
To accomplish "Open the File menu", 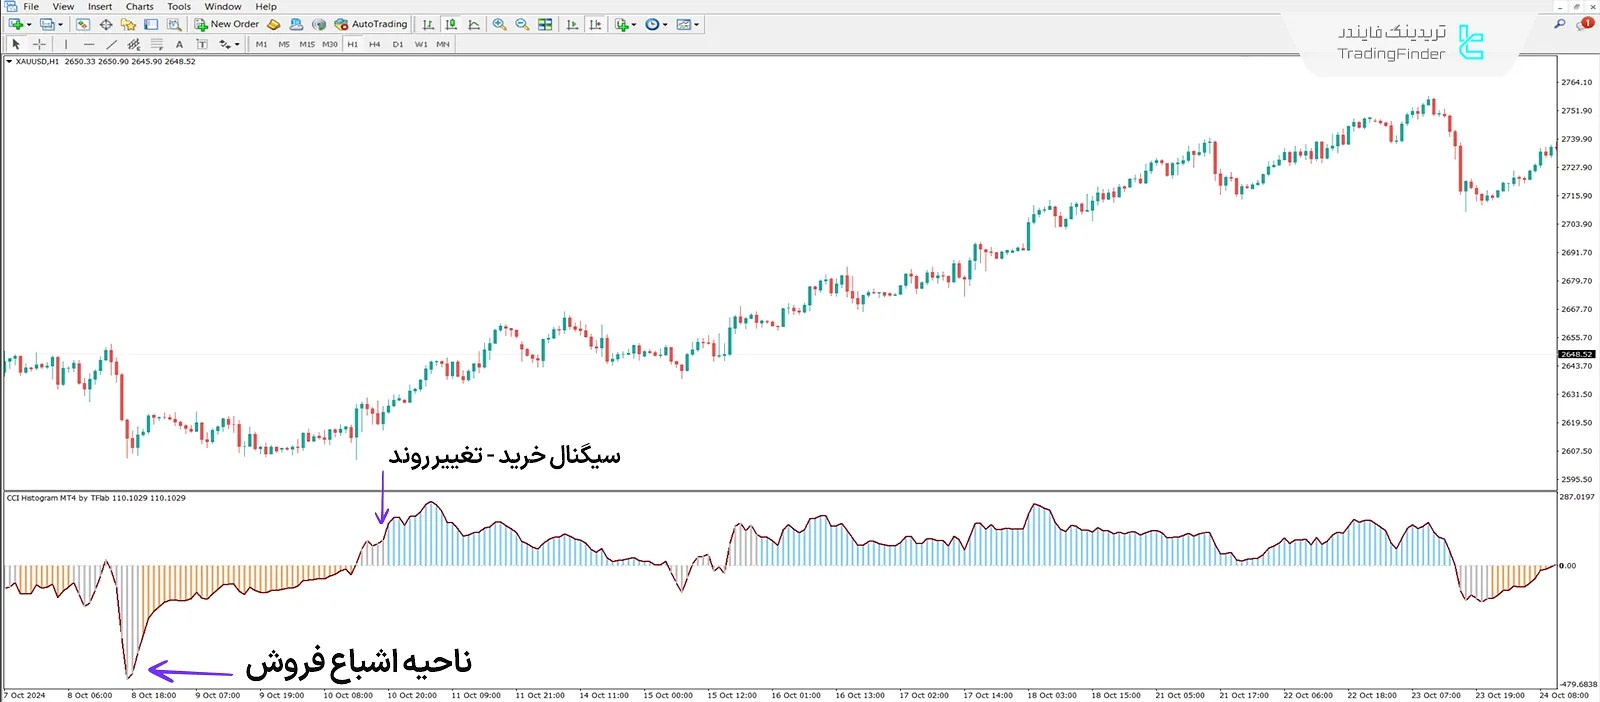I will click(x=31, y=7).
